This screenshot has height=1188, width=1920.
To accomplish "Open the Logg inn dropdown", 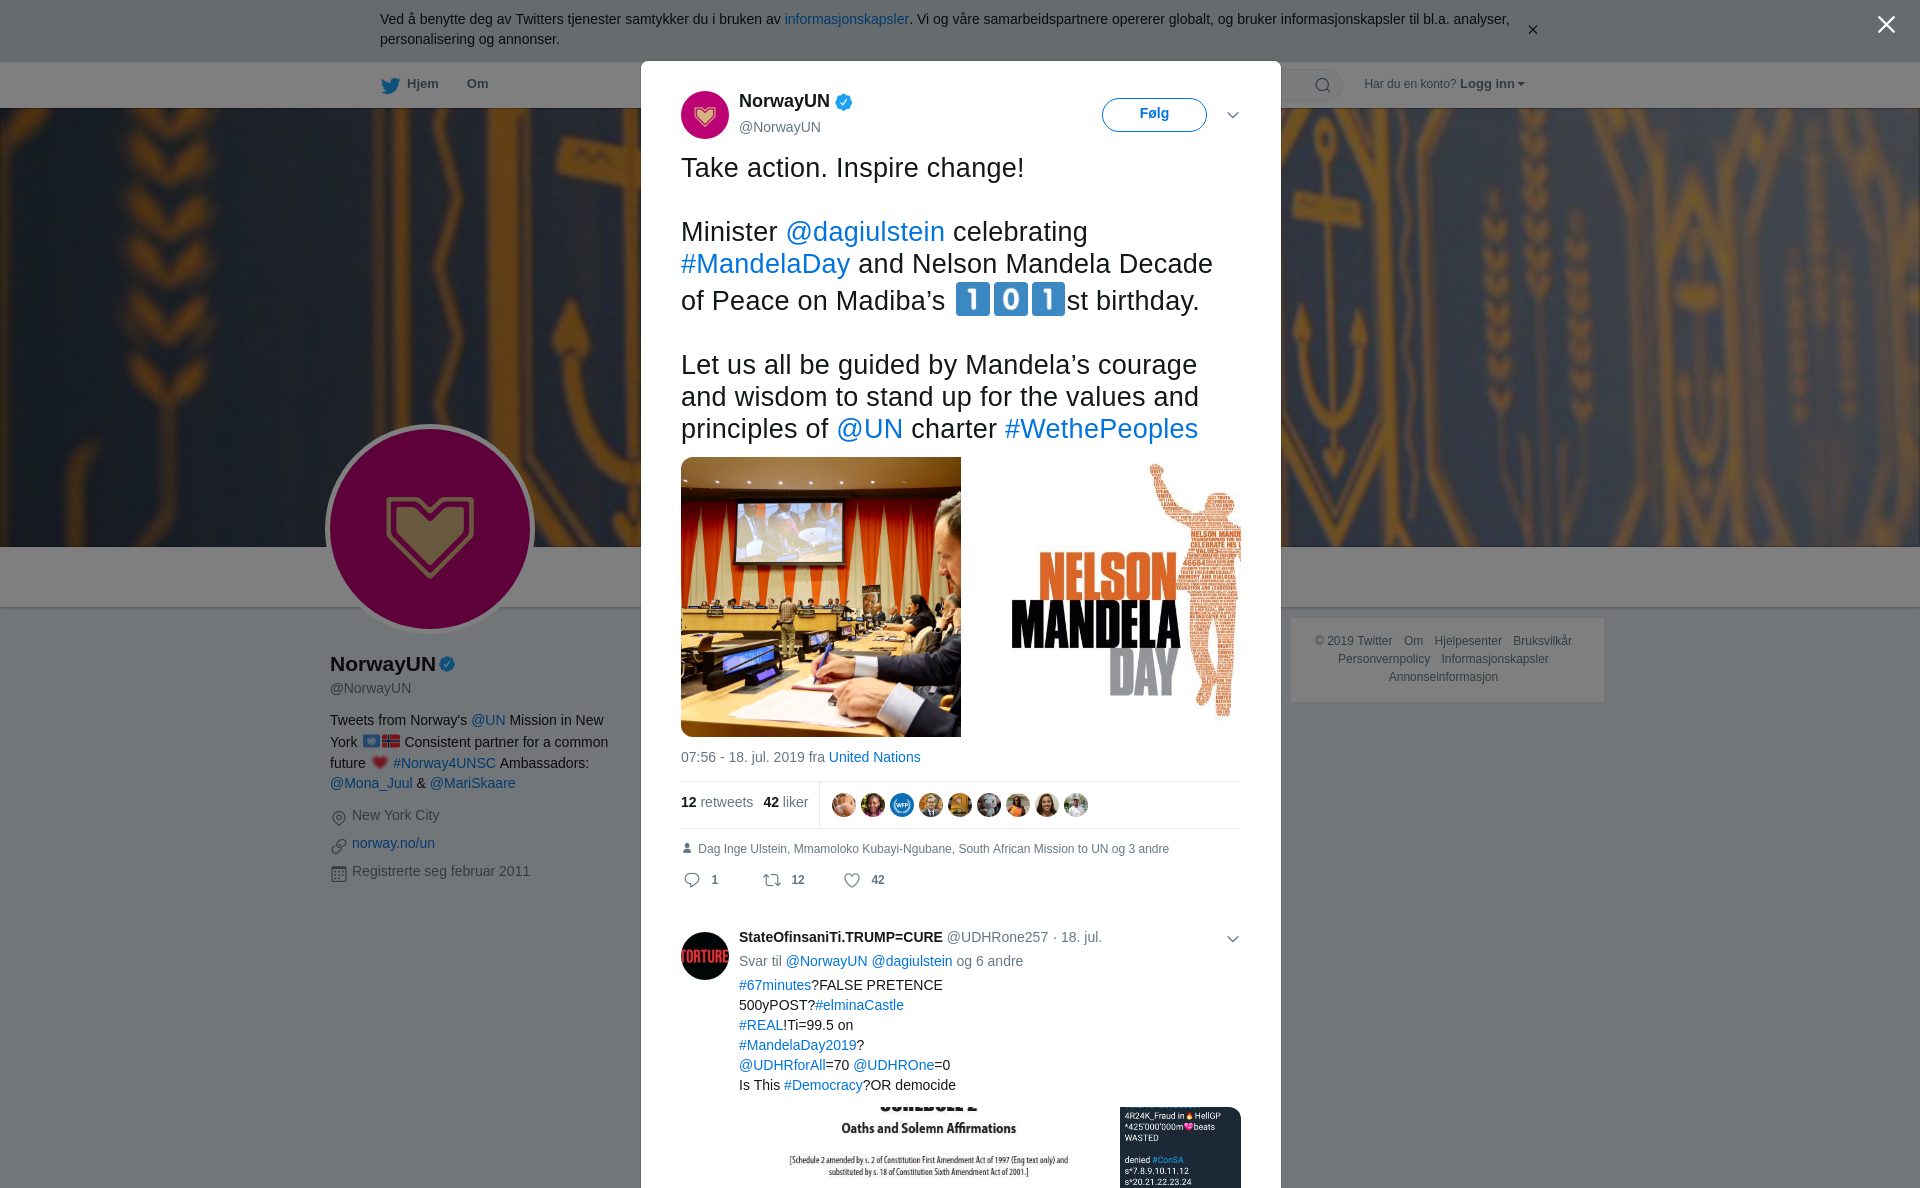I will click(x=1491, y=84).
